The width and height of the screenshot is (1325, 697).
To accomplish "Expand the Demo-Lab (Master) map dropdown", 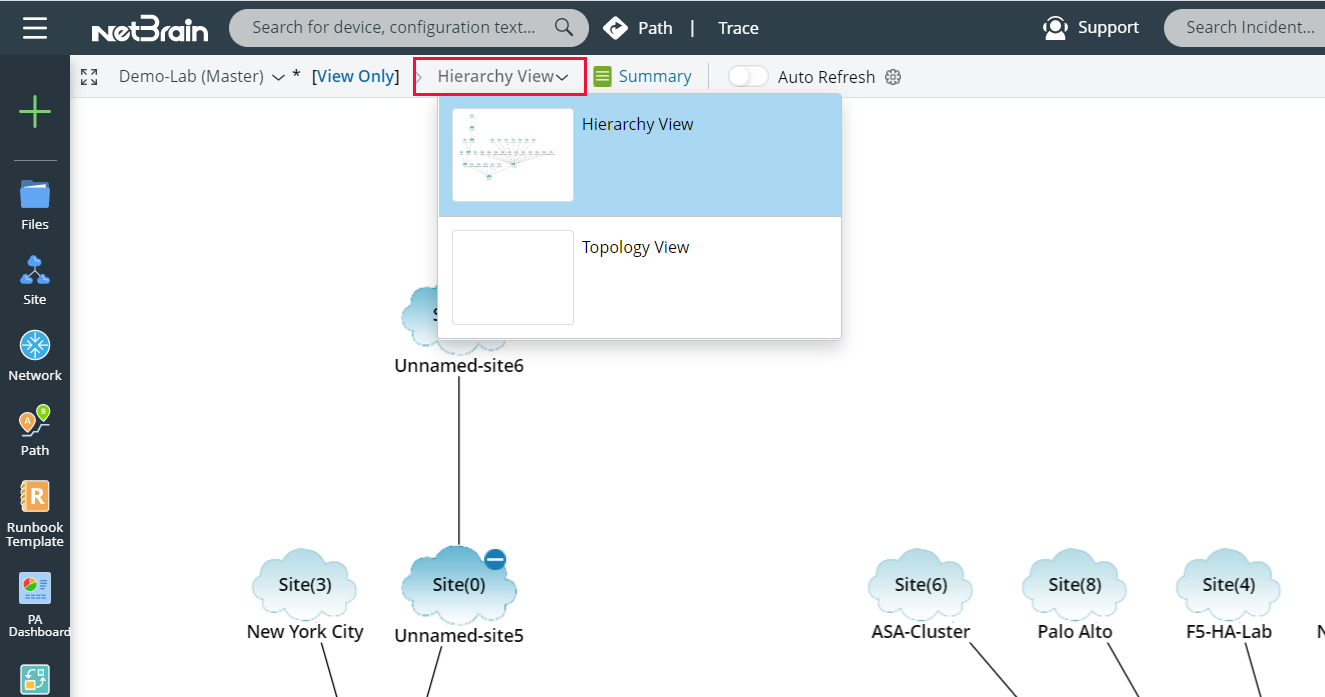I will coord(278,76).
